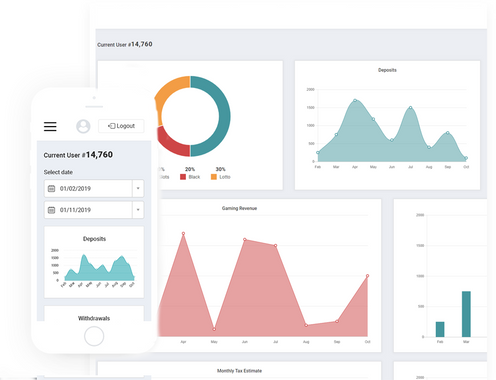Click the 'Monthly Tax Estimate' title
496x380 pixels.
(x=239, y=371)
